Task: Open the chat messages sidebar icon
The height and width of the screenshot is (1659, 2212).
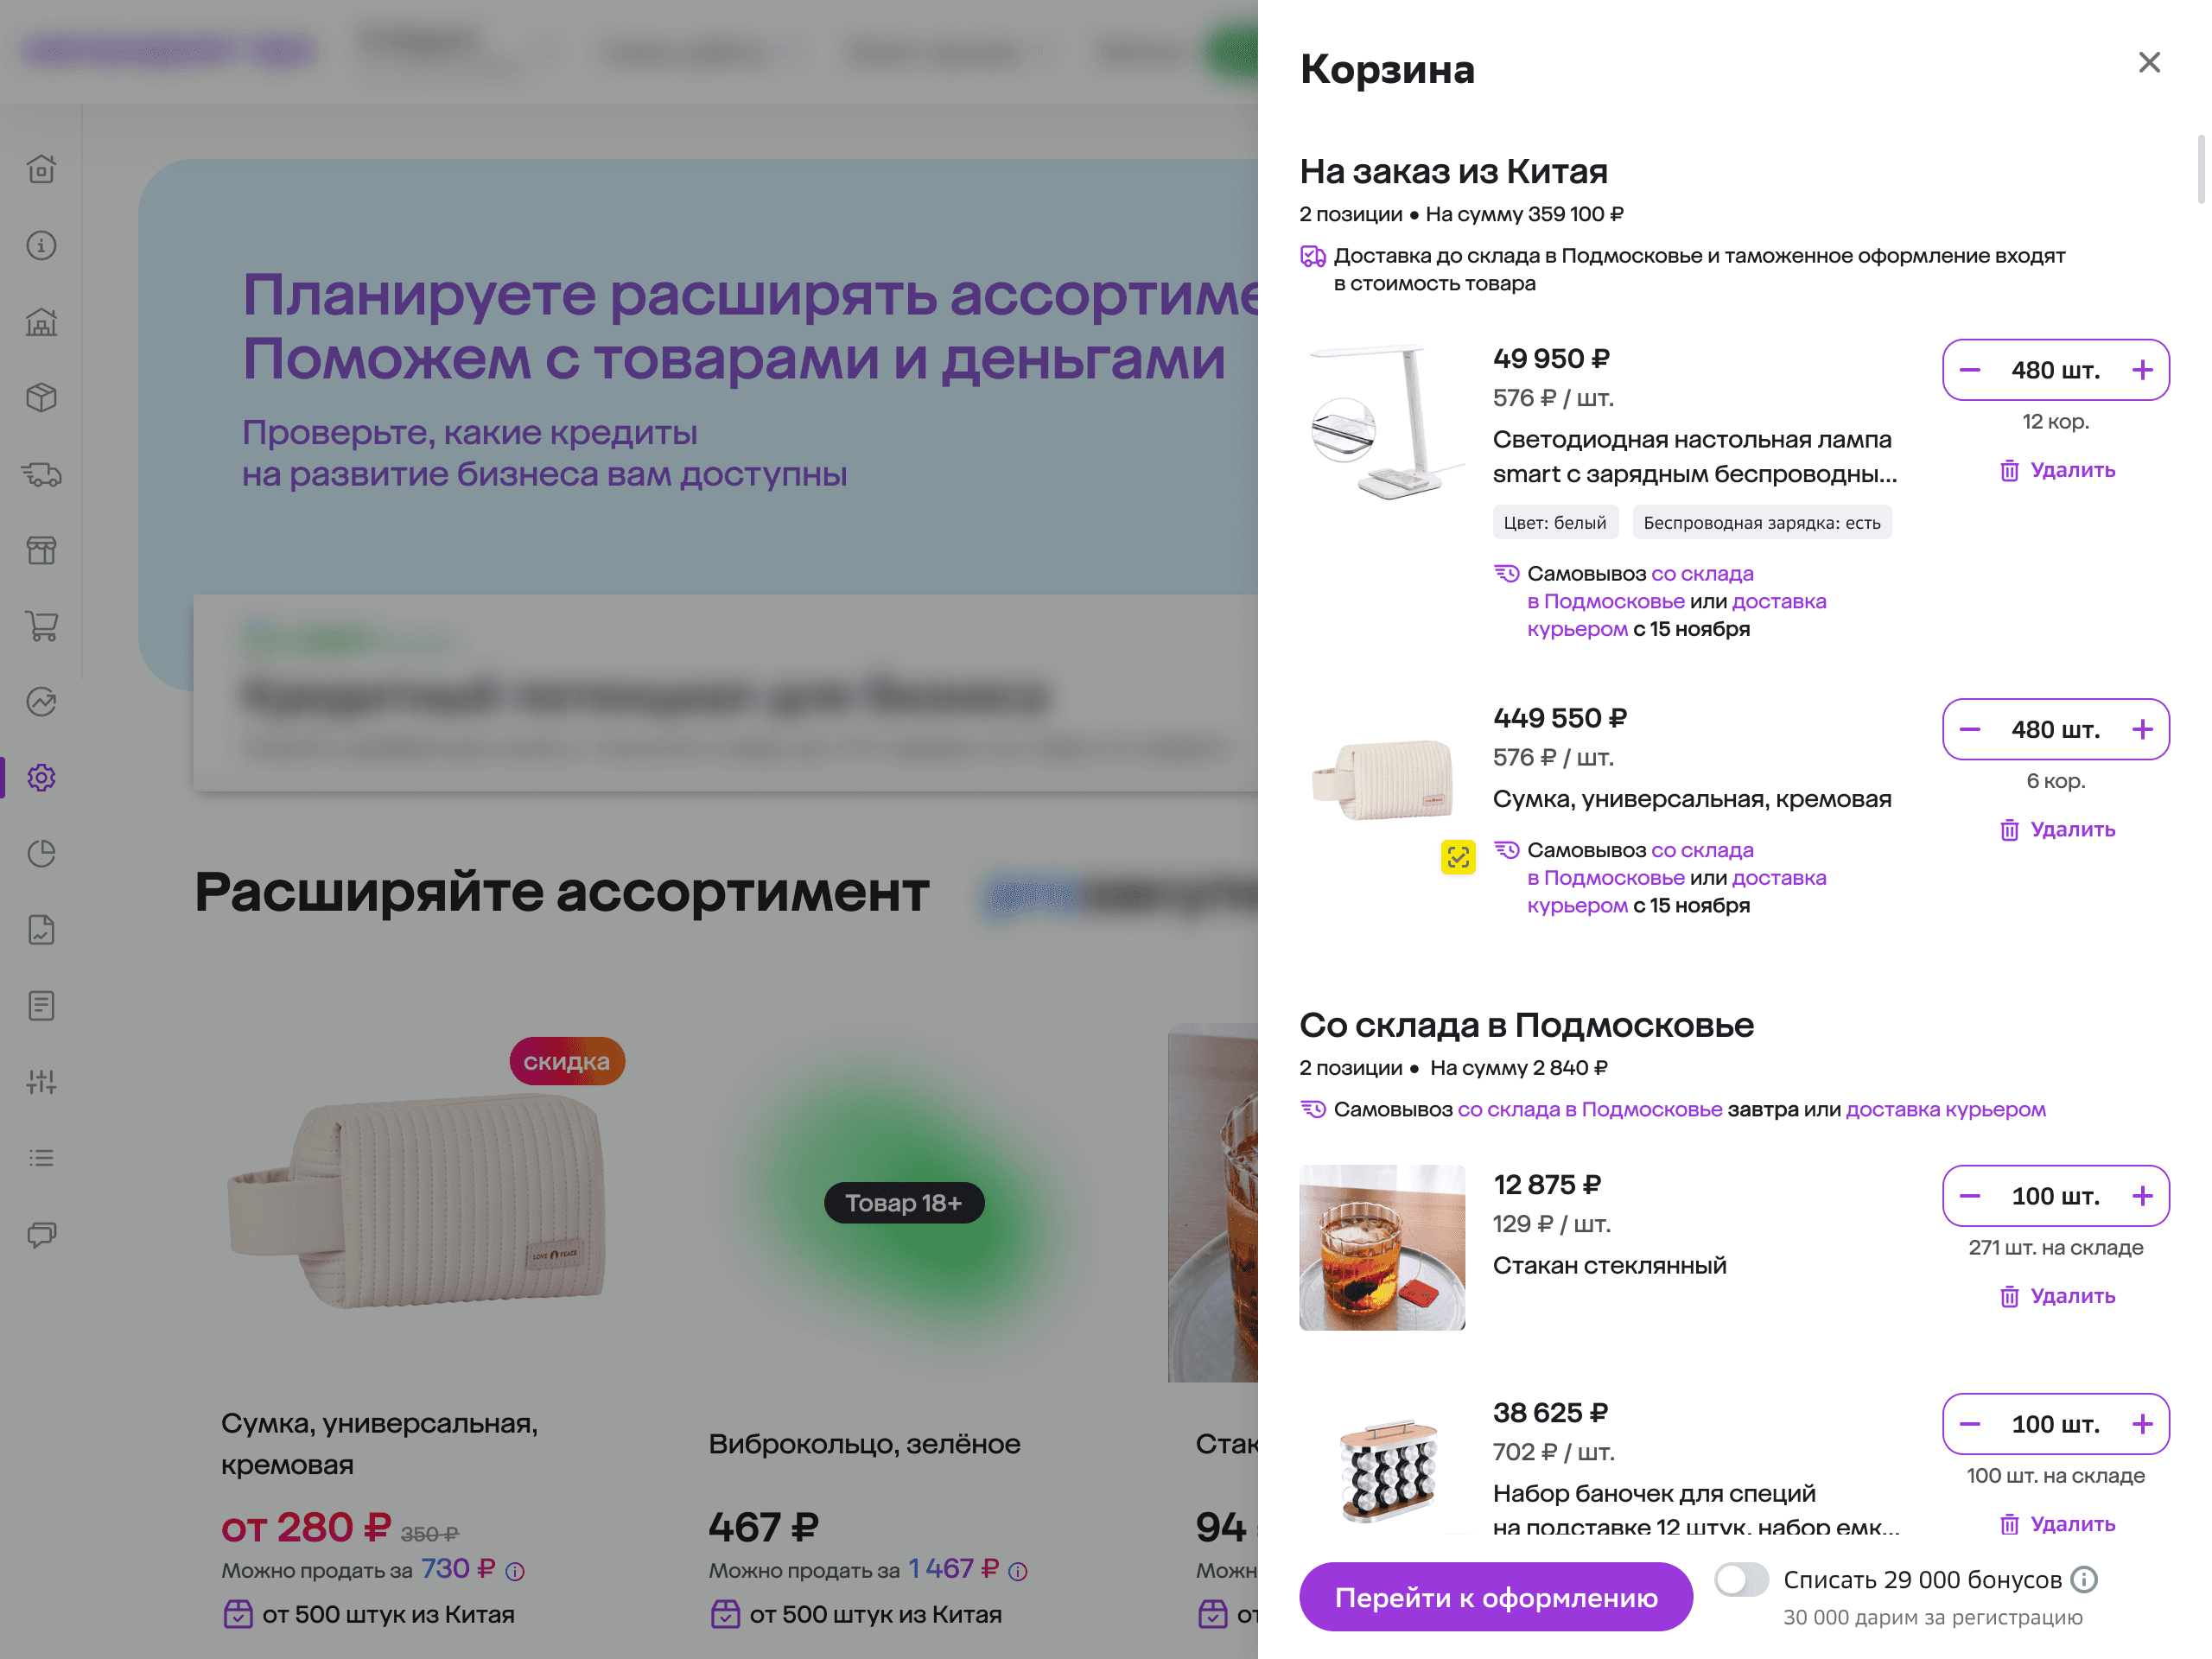Action: click(x=41, y=1234)
